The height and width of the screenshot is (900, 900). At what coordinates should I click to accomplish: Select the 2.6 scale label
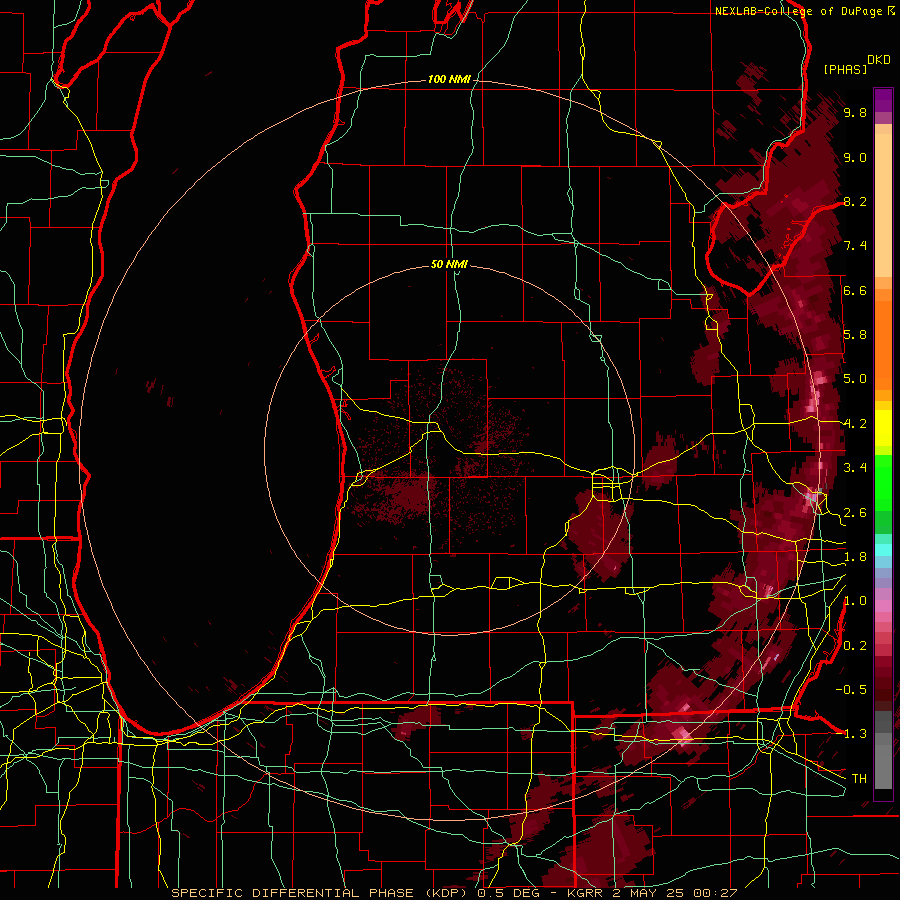click(x=855, y=513)
